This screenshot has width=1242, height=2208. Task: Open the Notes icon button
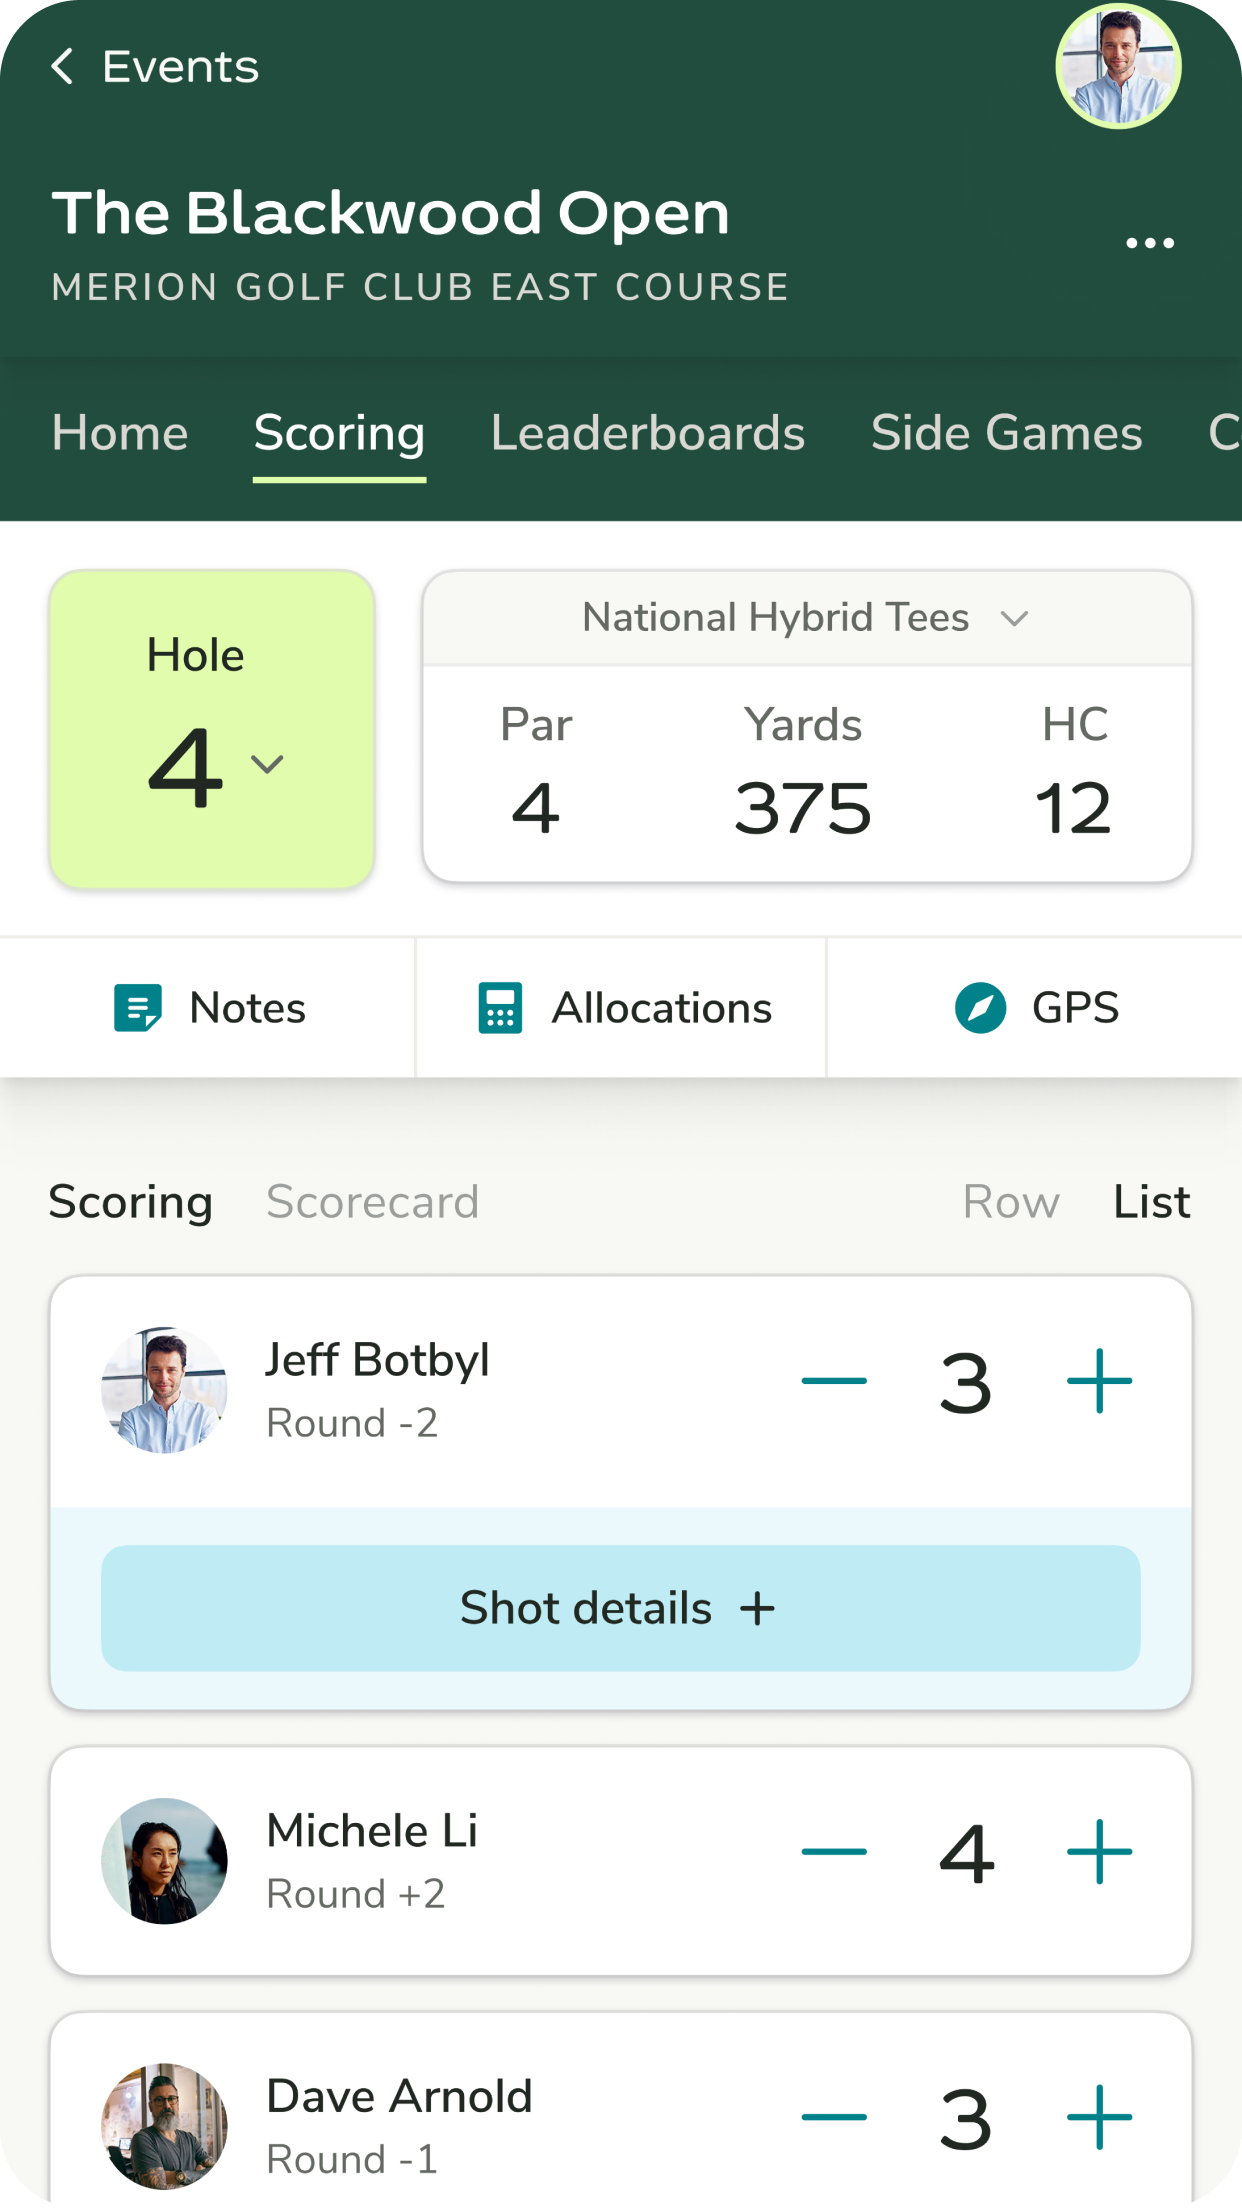(138, 1008)
